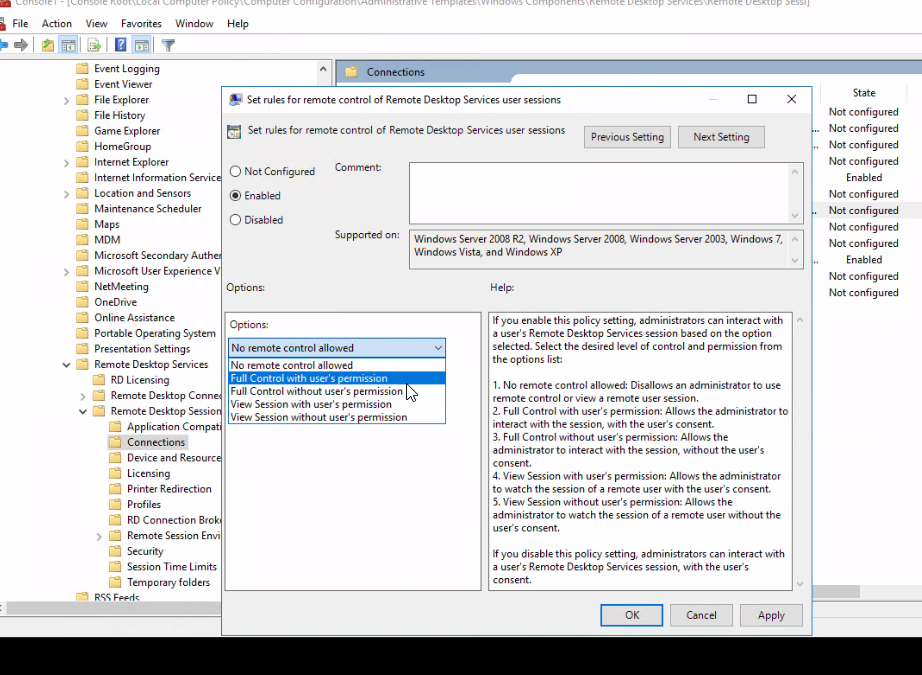Screen dimensions: 922x675
Task: Select the Presentation Settings tree item
Action: click(142, 349)
